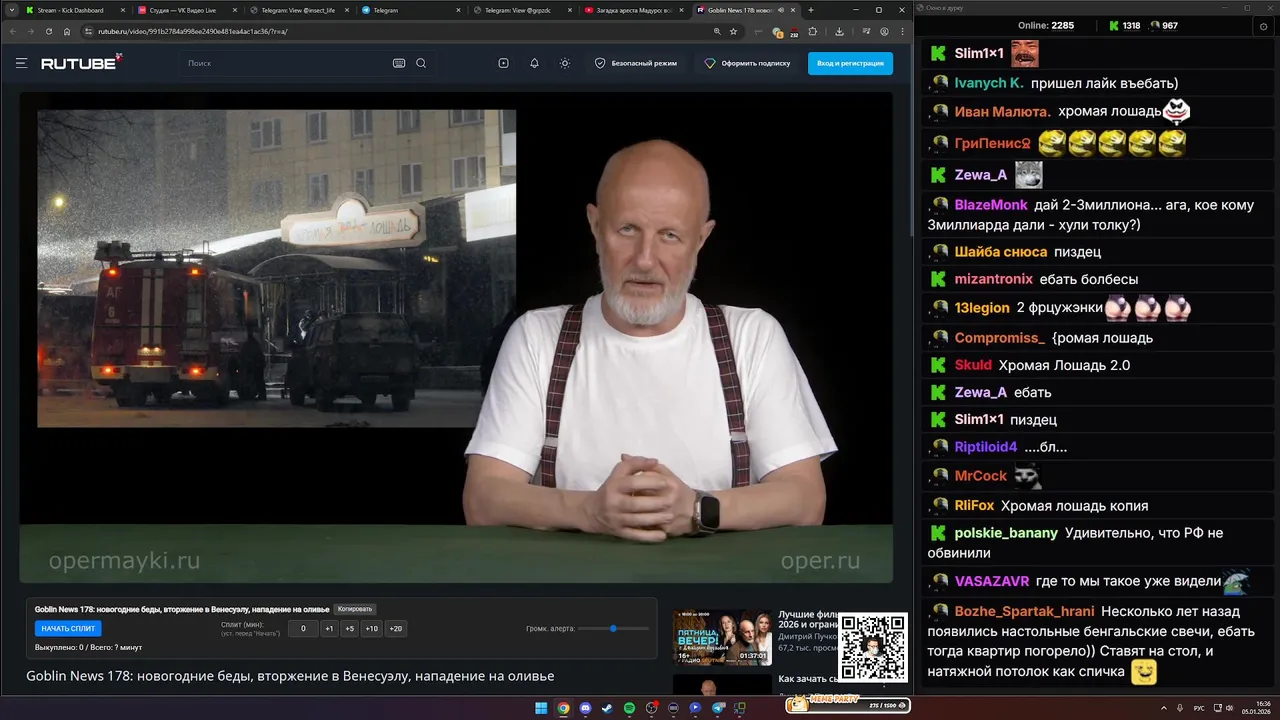
Task: Open the upload video plus icon
Action: click(503, 63)
